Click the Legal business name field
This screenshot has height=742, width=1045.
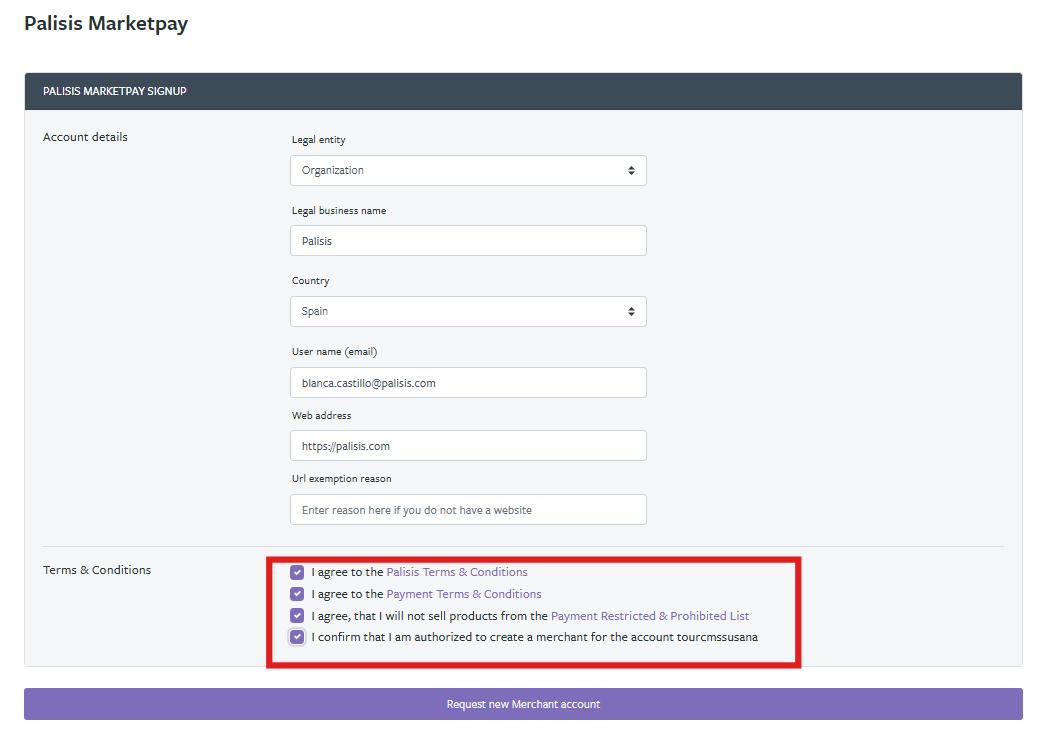(468, 241)
